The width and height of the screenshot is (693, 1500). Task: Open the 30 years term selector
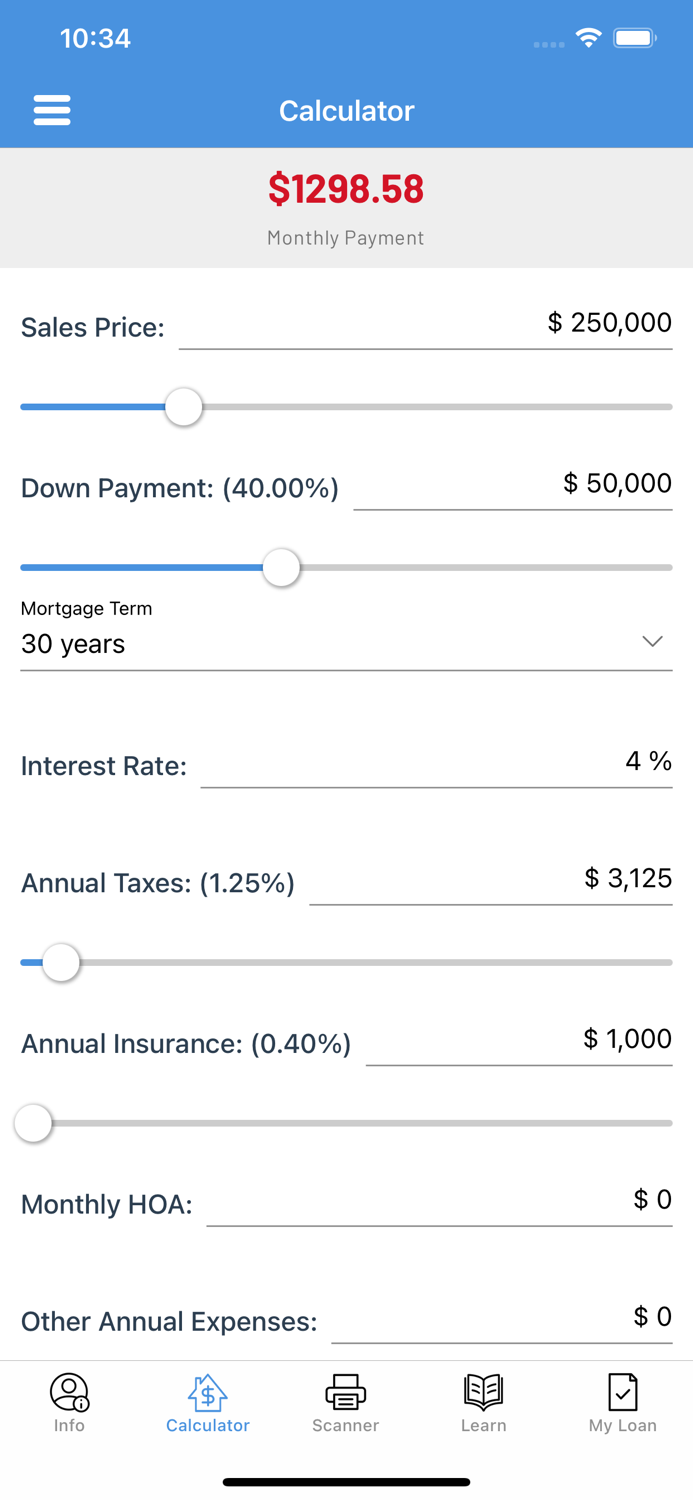coord(72,644)
